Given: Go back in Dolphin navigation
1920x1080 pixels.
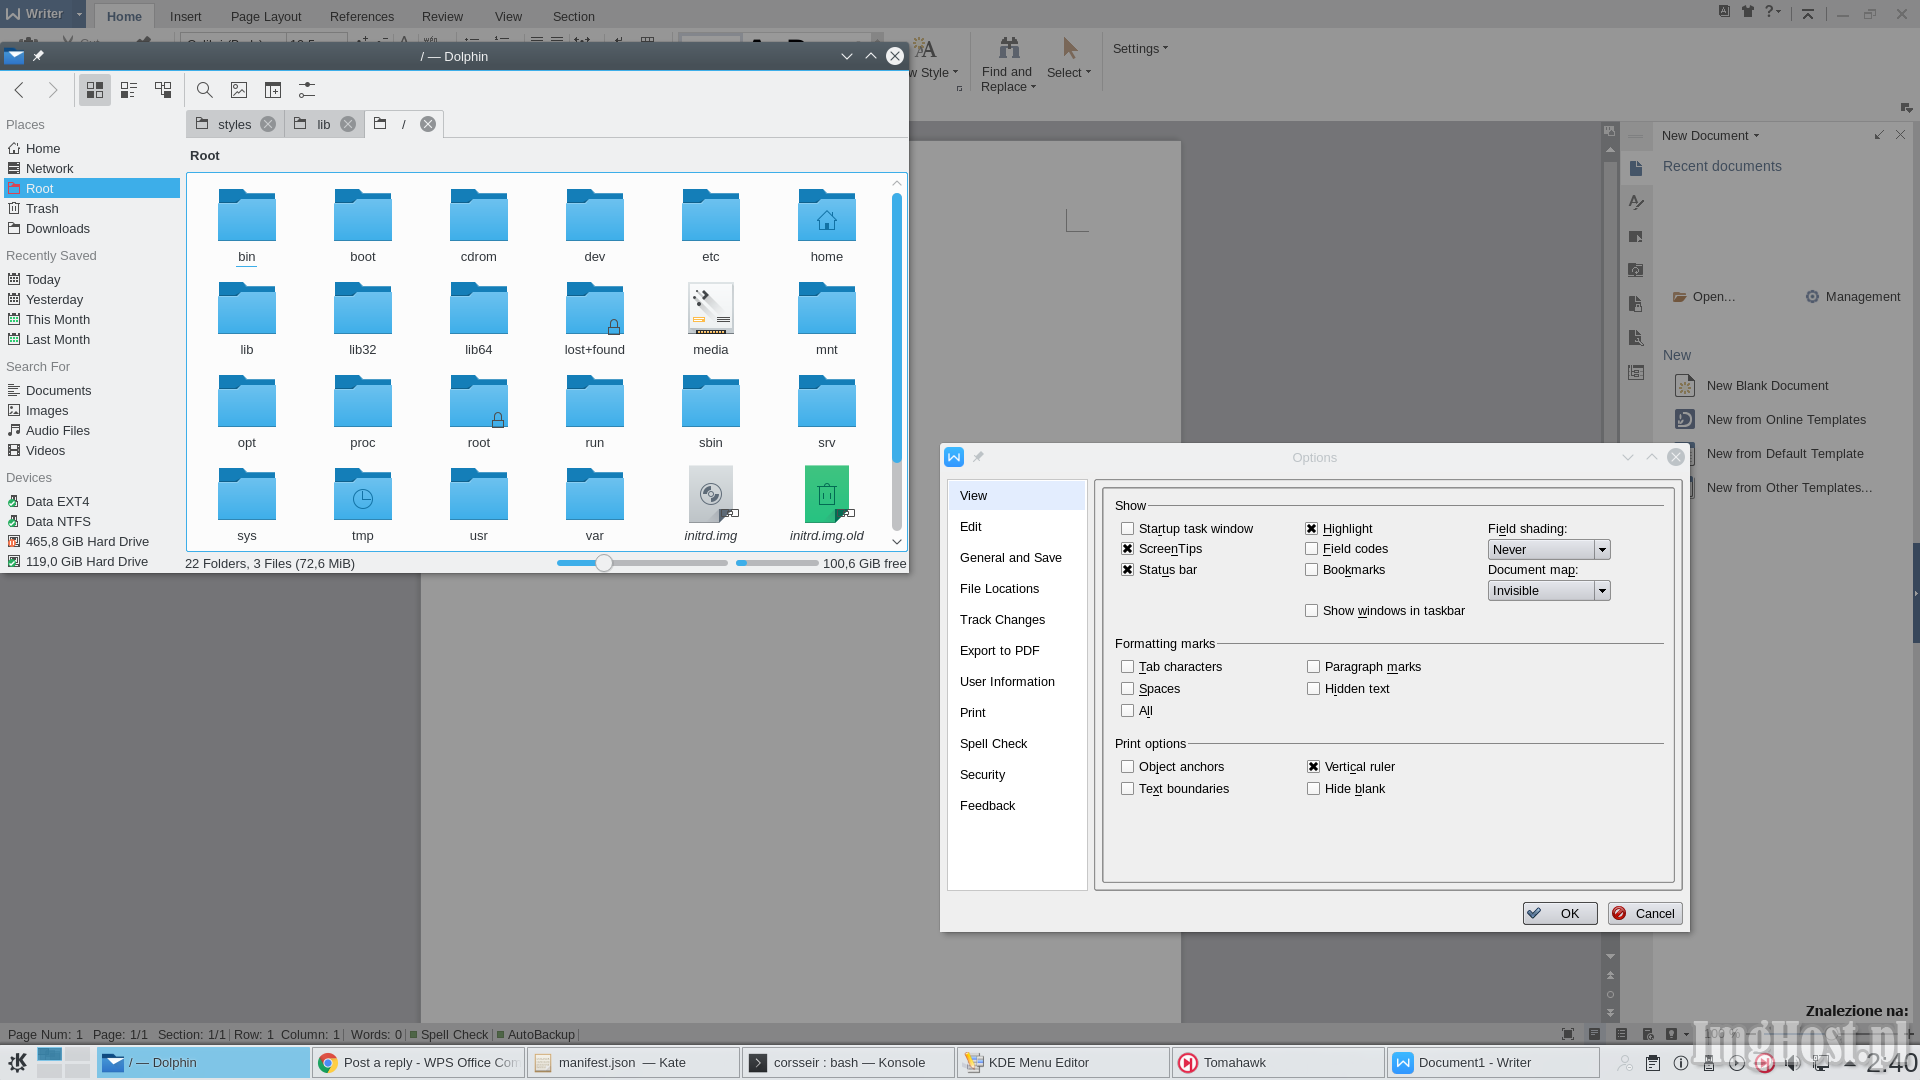Looking at the screenshot, I should click(19, 90).
